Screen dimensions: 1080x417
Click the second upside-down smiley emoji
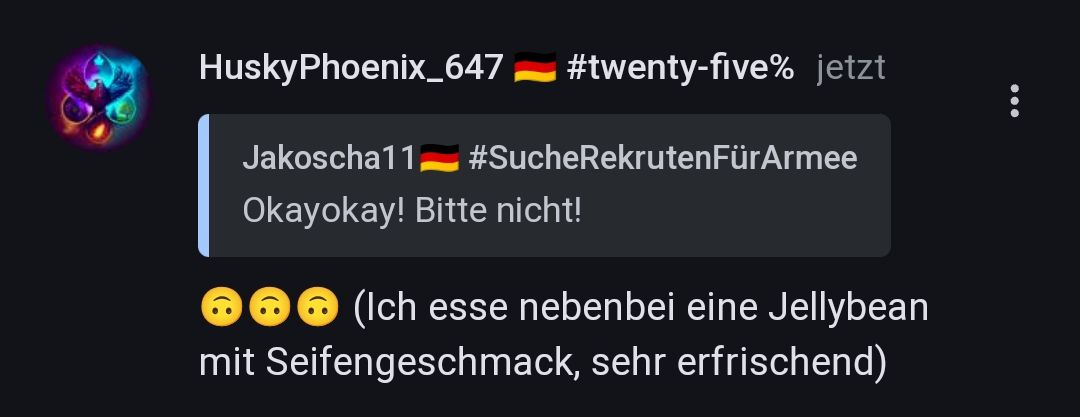(x=269, y=308)
